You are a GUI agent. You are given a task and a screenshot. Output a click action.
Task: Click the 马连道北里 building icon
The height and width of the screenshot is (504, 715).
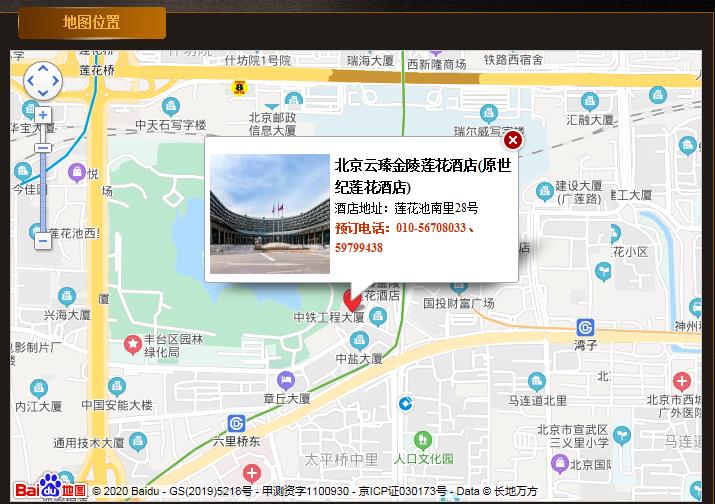[x=537, y=382]
